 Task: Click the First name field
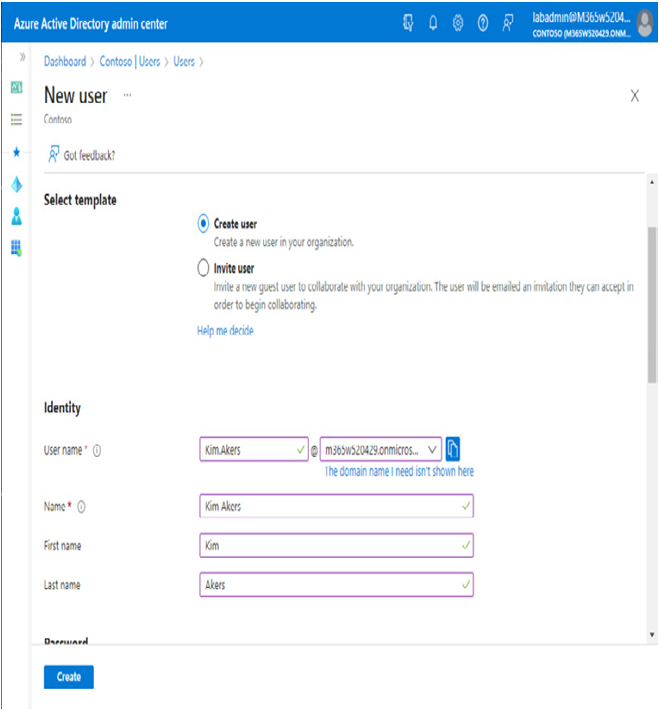[x=337, y=545]
